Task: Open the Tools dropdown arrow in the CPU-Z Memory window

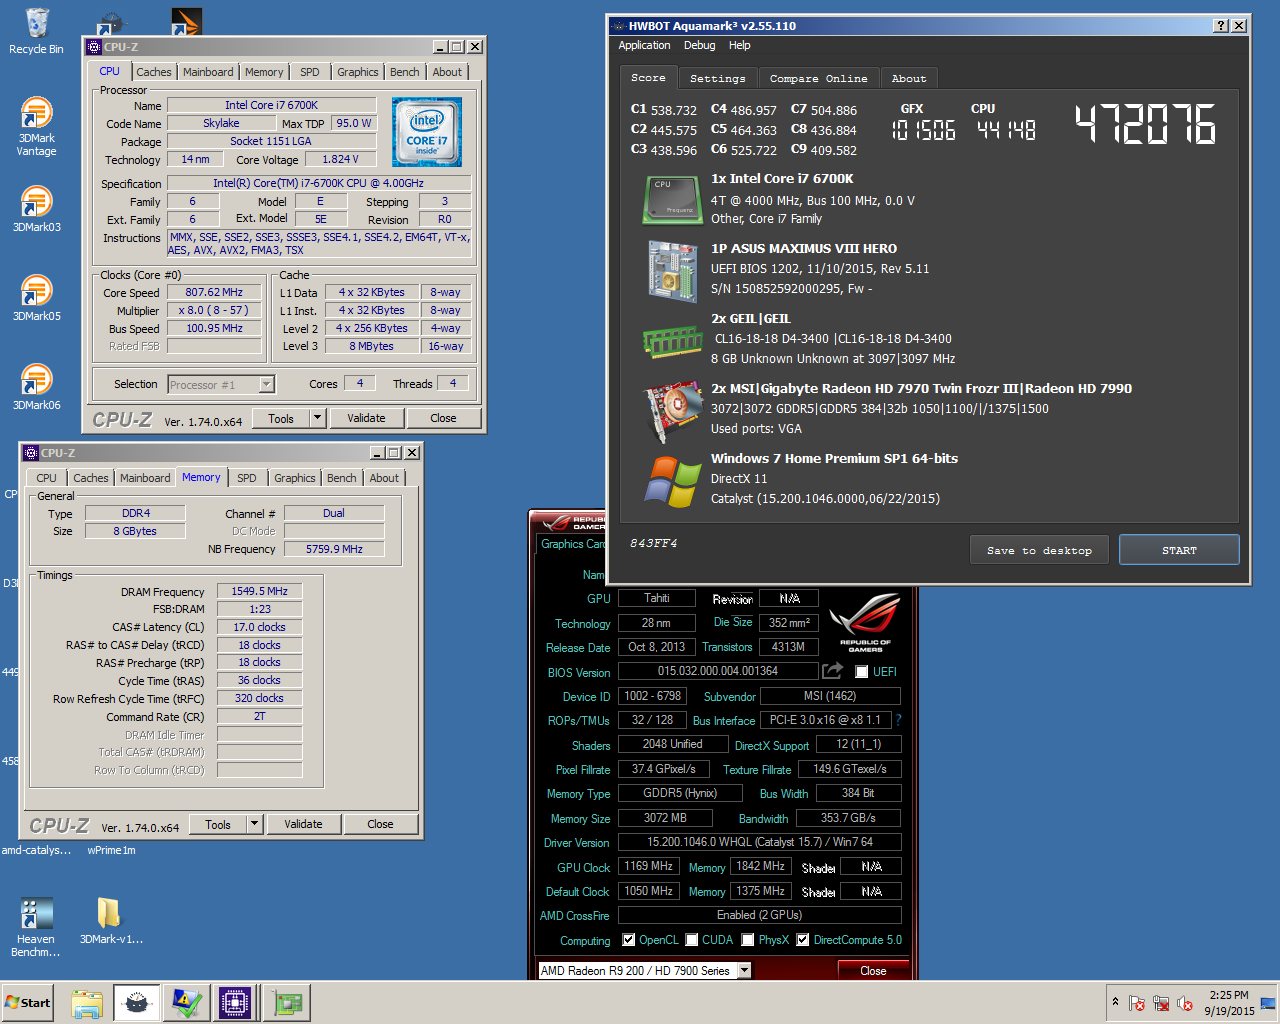Action: (x=255, y=824)
